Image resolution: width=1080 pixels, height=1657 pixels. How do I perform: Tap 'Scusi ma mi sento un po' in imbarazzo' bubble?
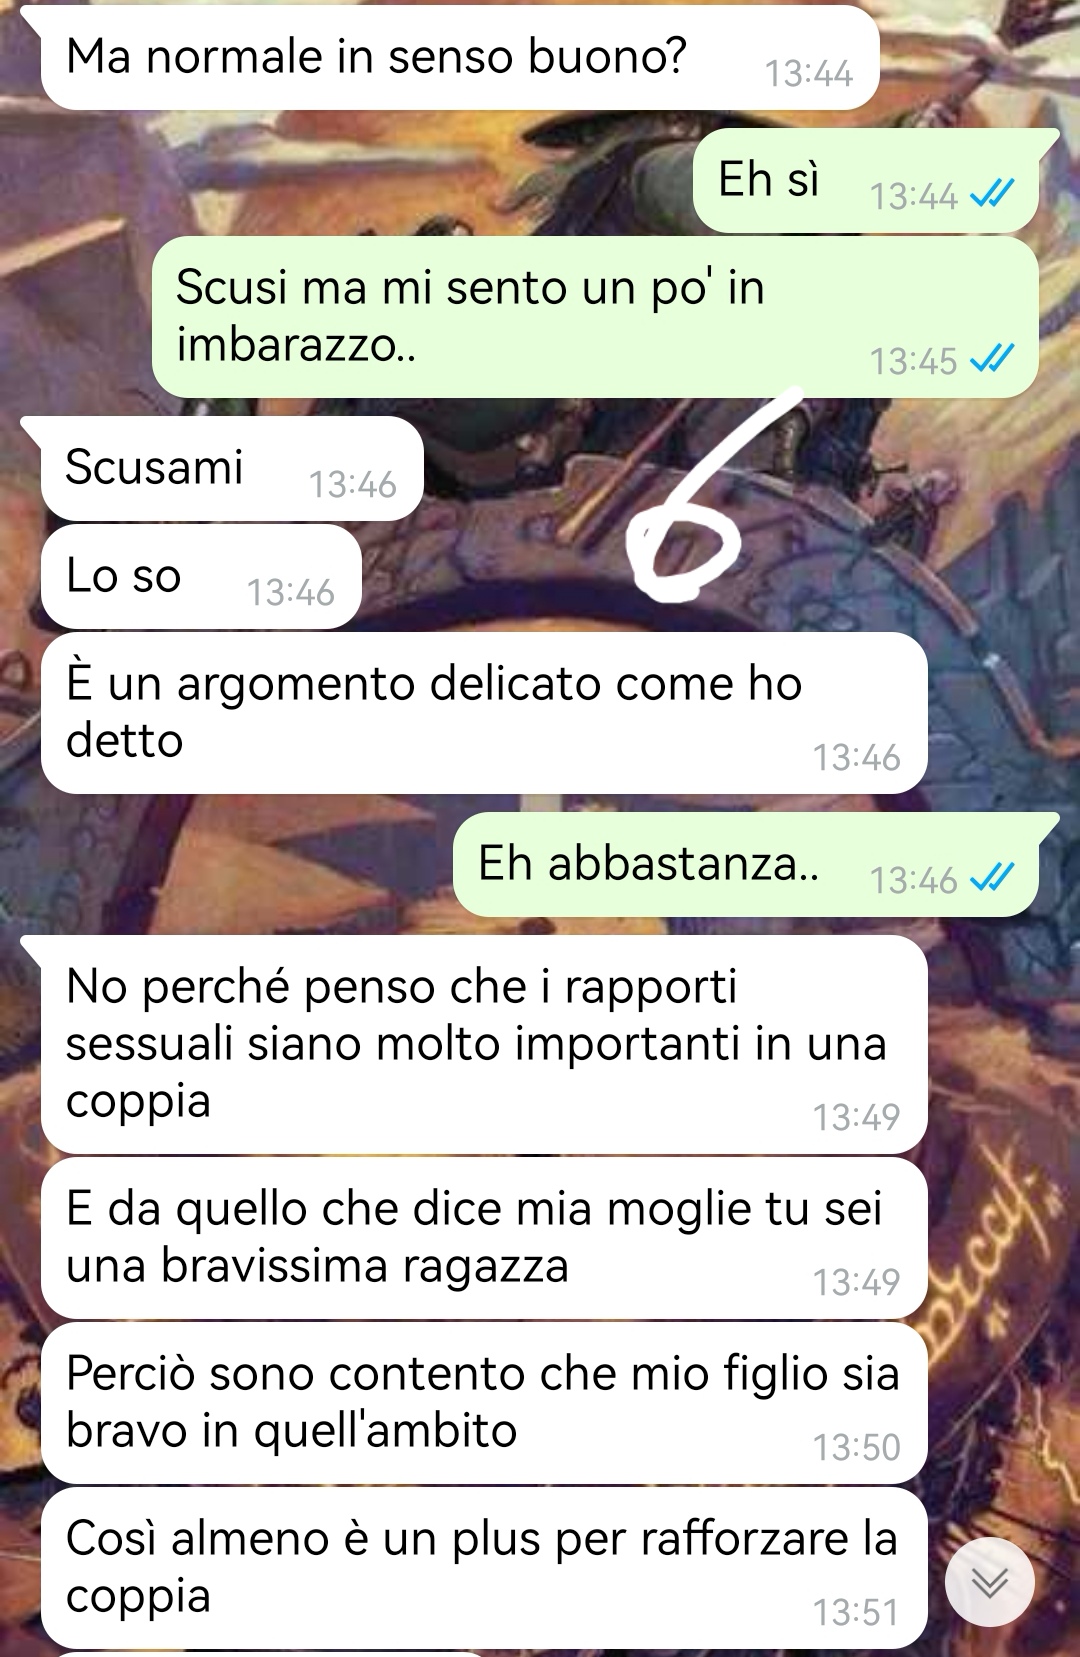(x=595, y=317)
